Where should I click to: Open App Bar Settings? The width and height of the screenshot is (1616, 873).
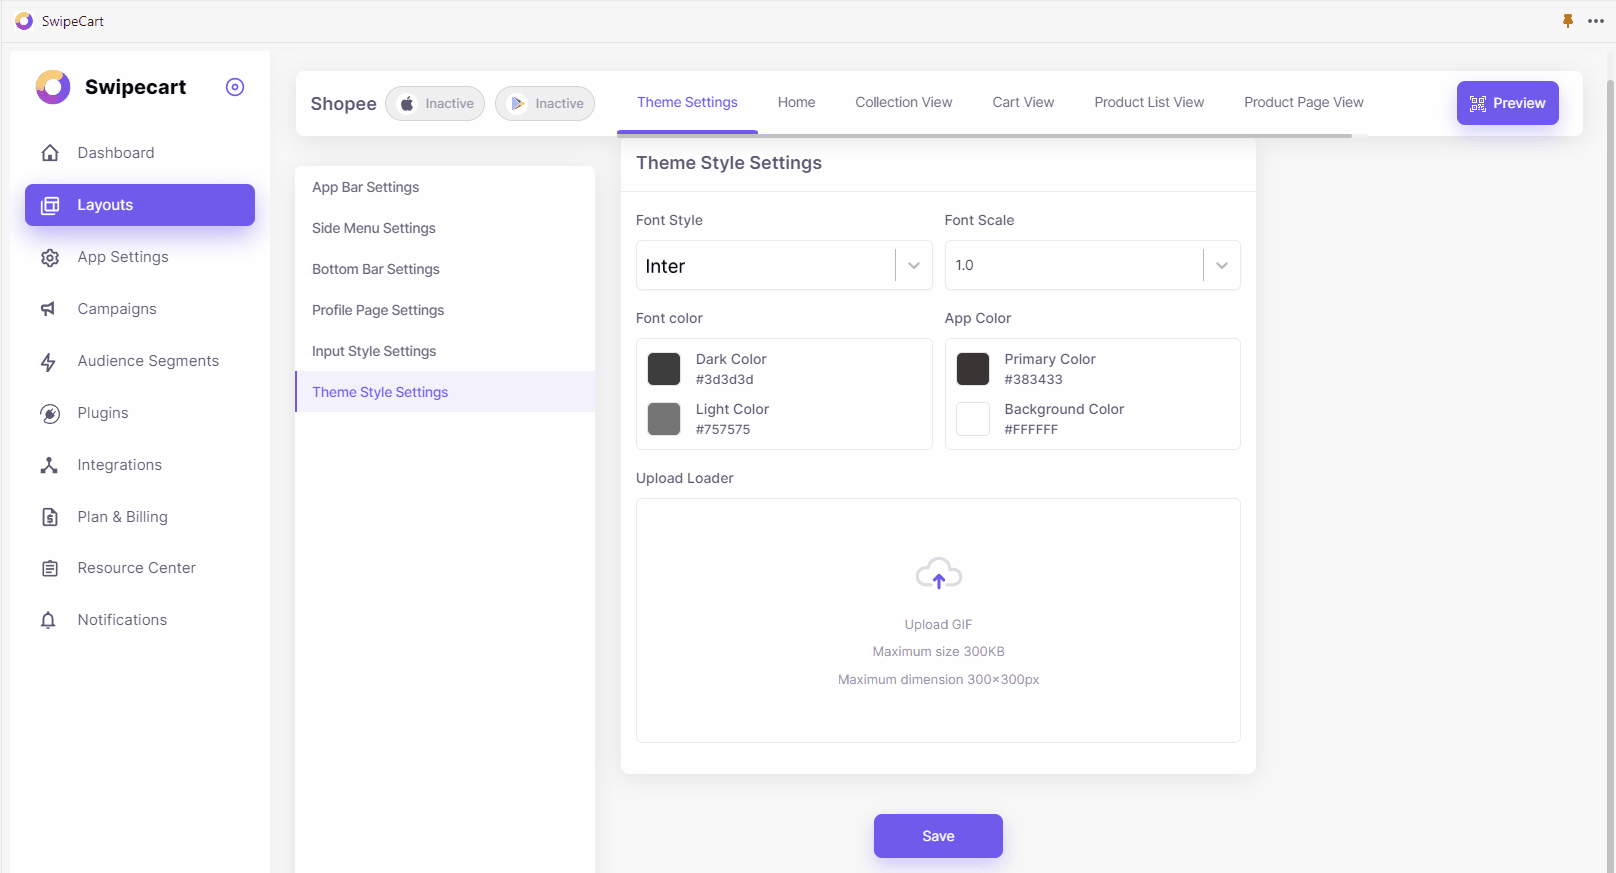coord(445,187)
